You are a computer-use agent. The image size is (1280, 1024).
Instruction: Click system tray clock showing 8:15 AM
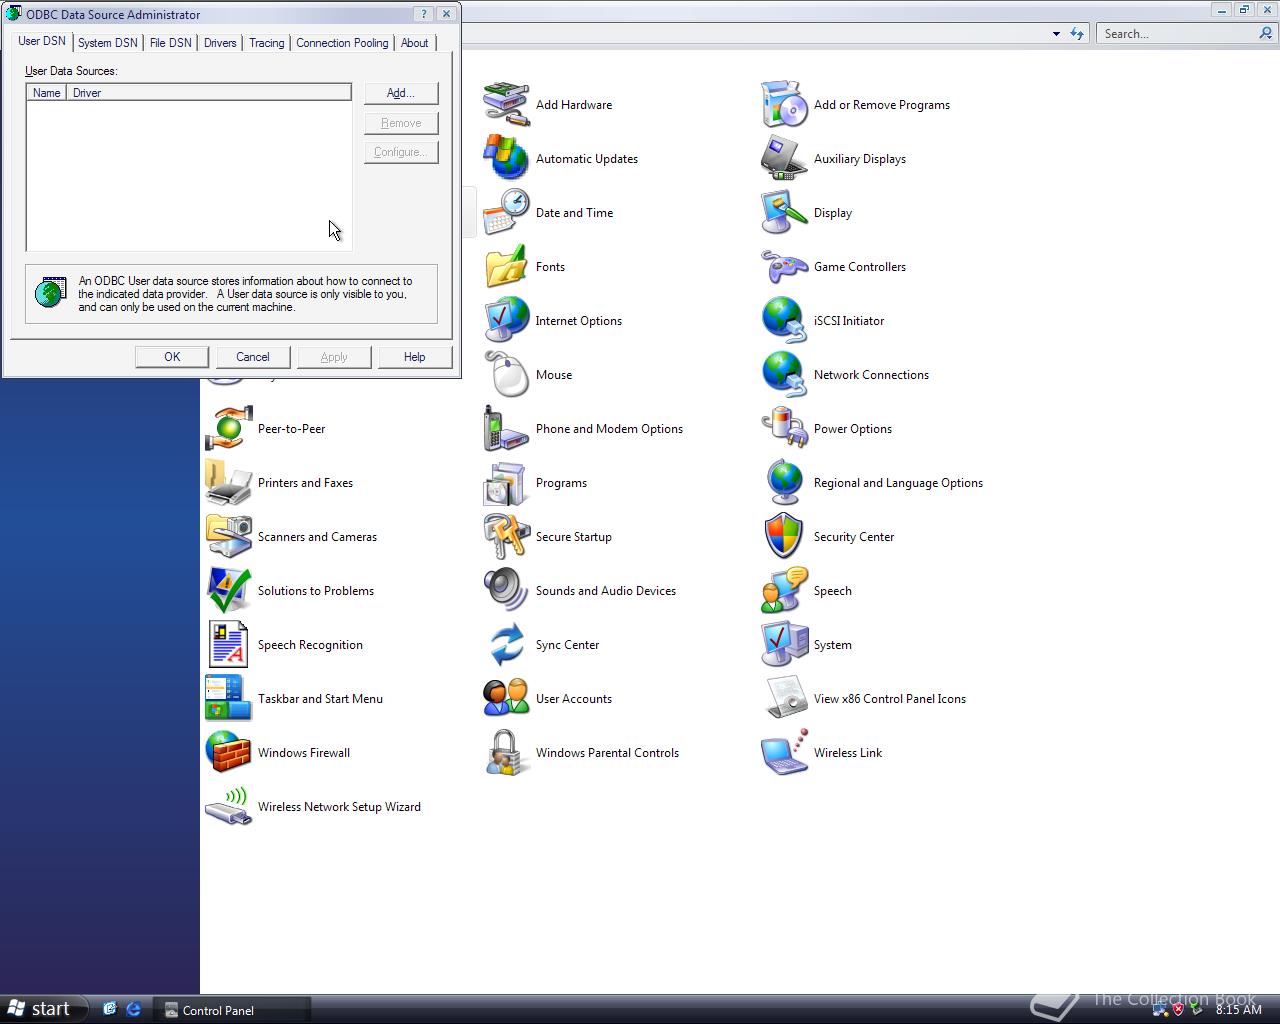(1238, 1010)
